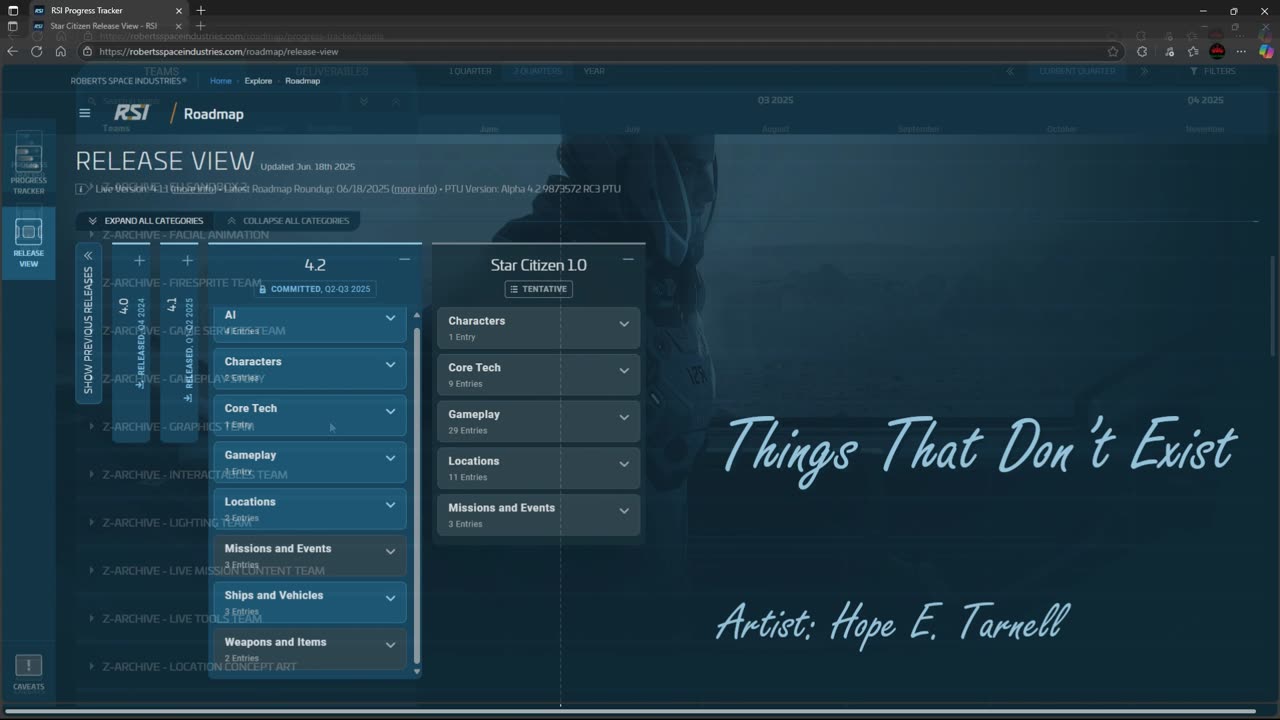Click the browser Home icon
The height and width of the screenshot is (720, 1280).
[61, 51]
